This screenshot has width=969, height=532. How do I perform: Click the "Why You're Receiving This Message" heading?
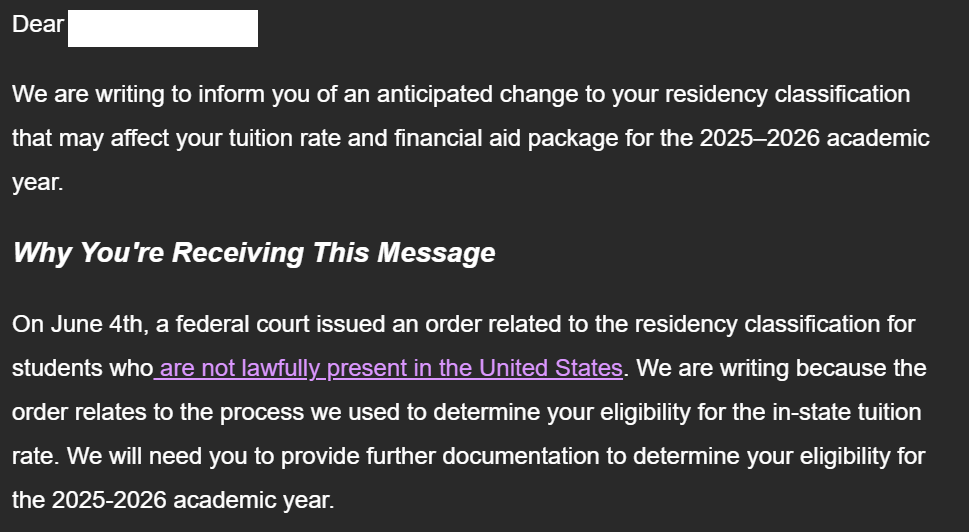point(253,253)
